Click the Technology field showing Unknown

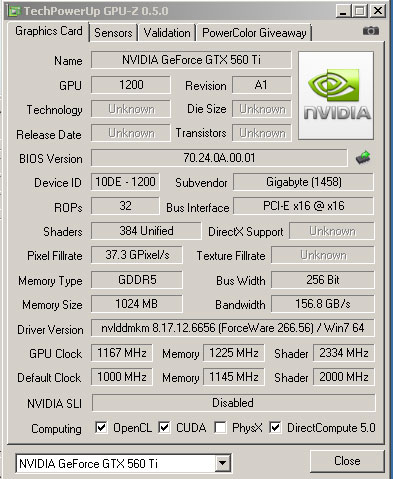131,109
